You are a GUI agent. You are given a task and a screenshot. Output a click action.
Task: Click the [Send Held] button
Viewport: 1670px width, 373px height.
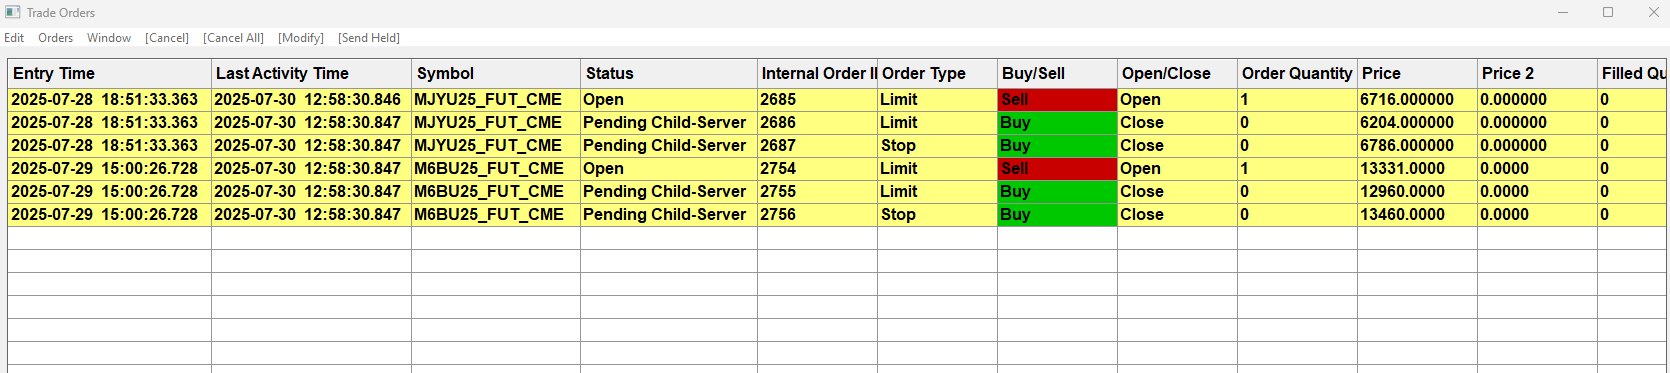click(x=369, y=37)
